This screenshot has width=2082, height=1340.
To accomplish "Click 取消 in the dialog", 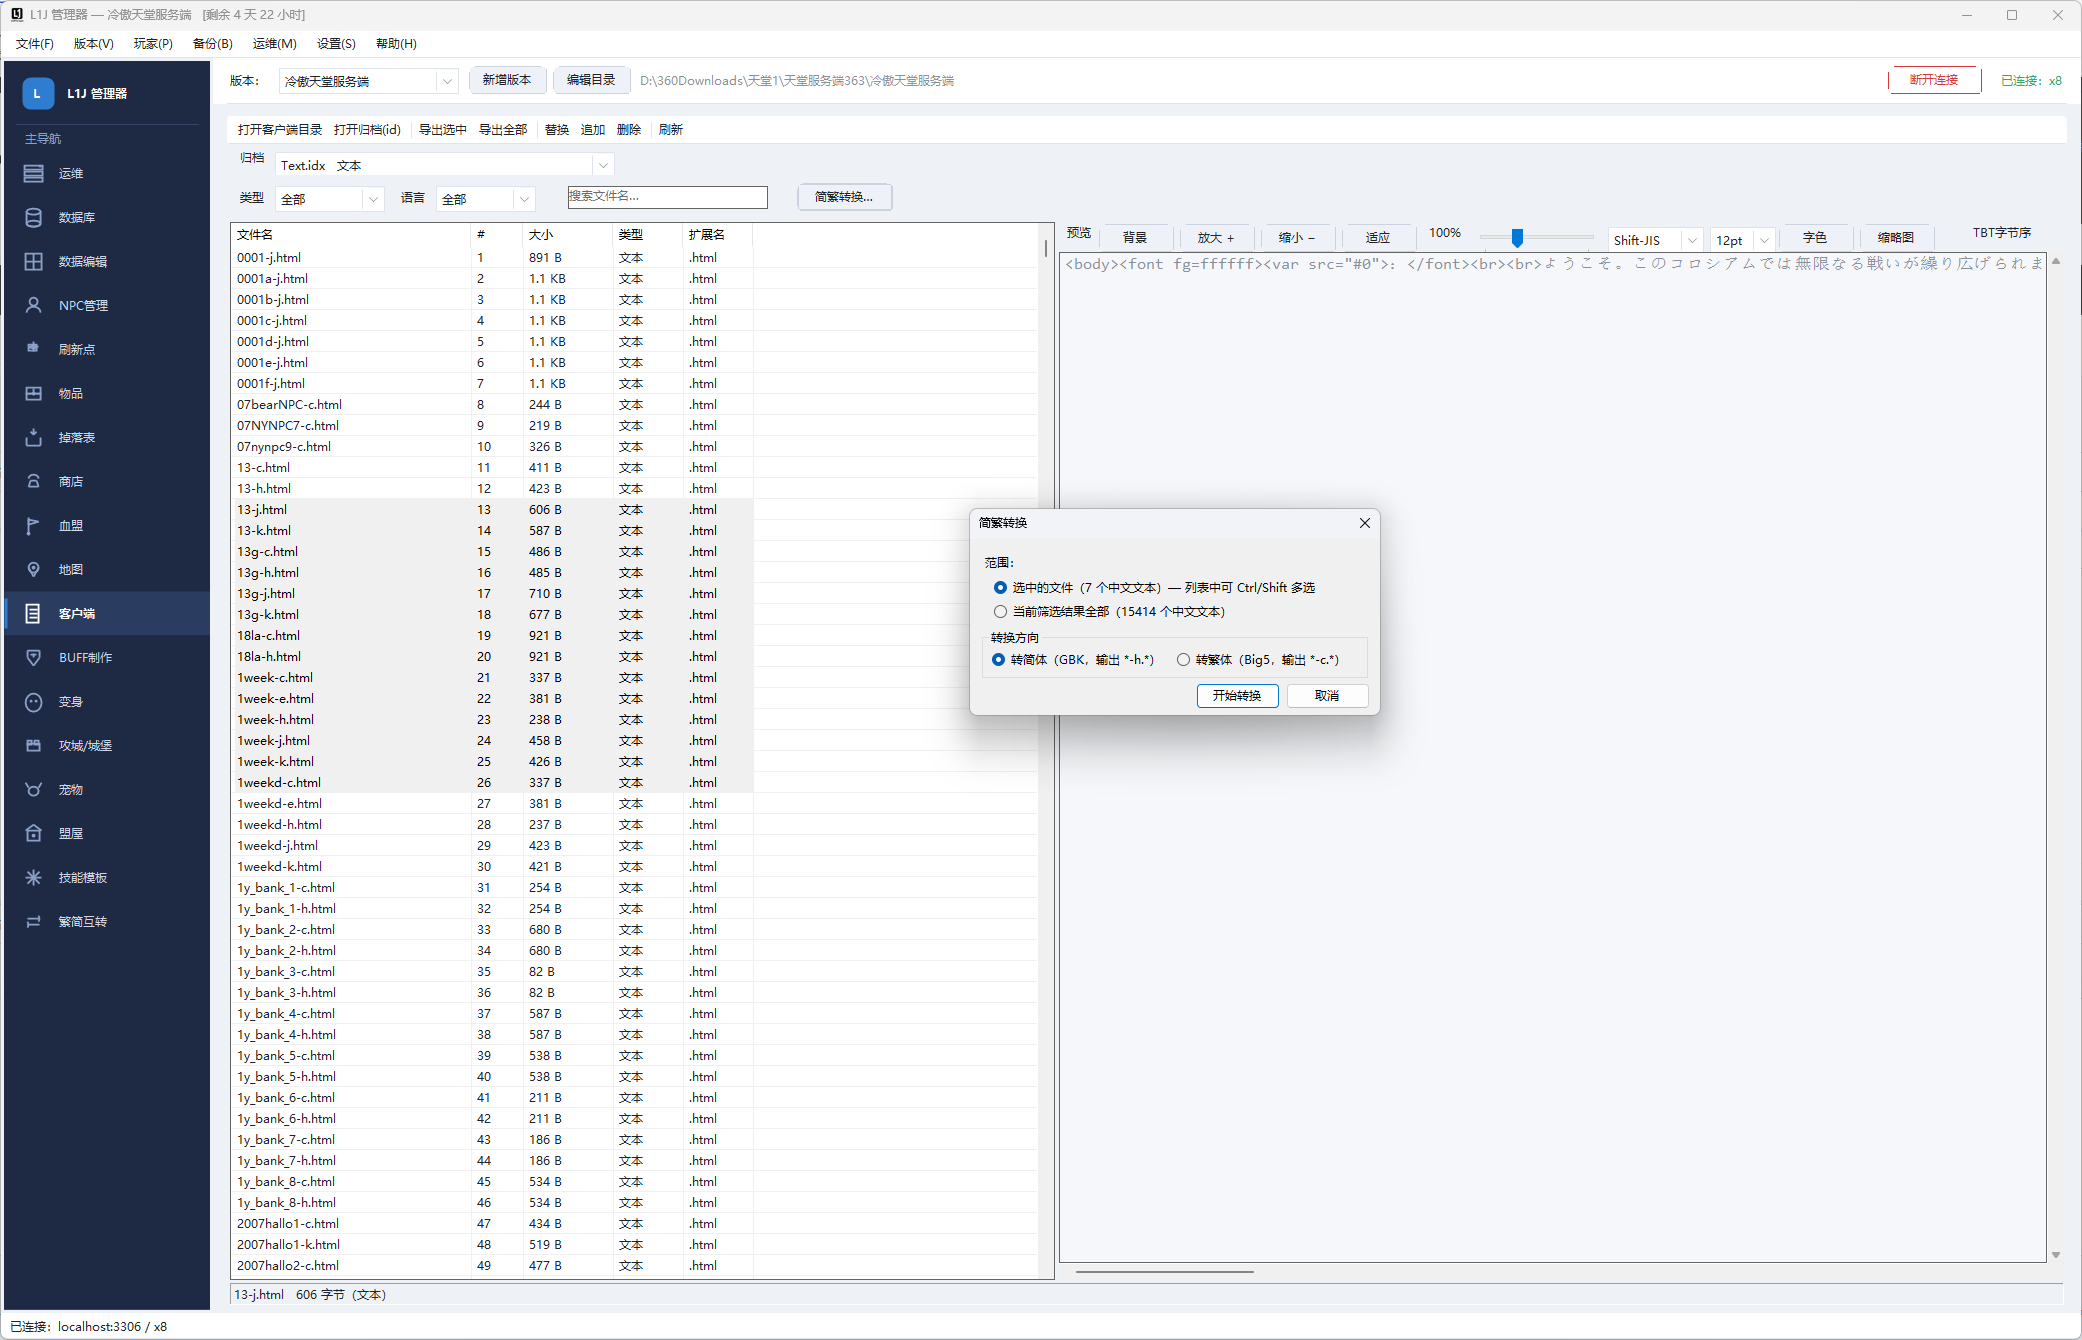I will click(1327, 696).
